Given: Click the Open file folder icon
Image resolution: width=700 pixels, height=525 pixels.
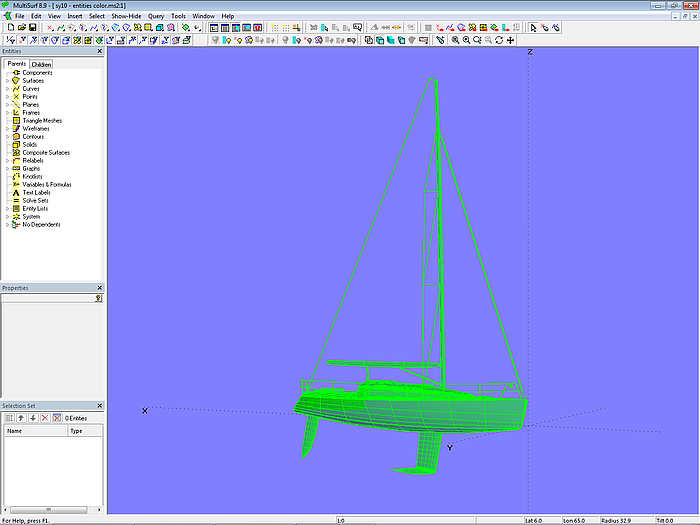Looking at the screenshot, I should (x=21, y=28).
